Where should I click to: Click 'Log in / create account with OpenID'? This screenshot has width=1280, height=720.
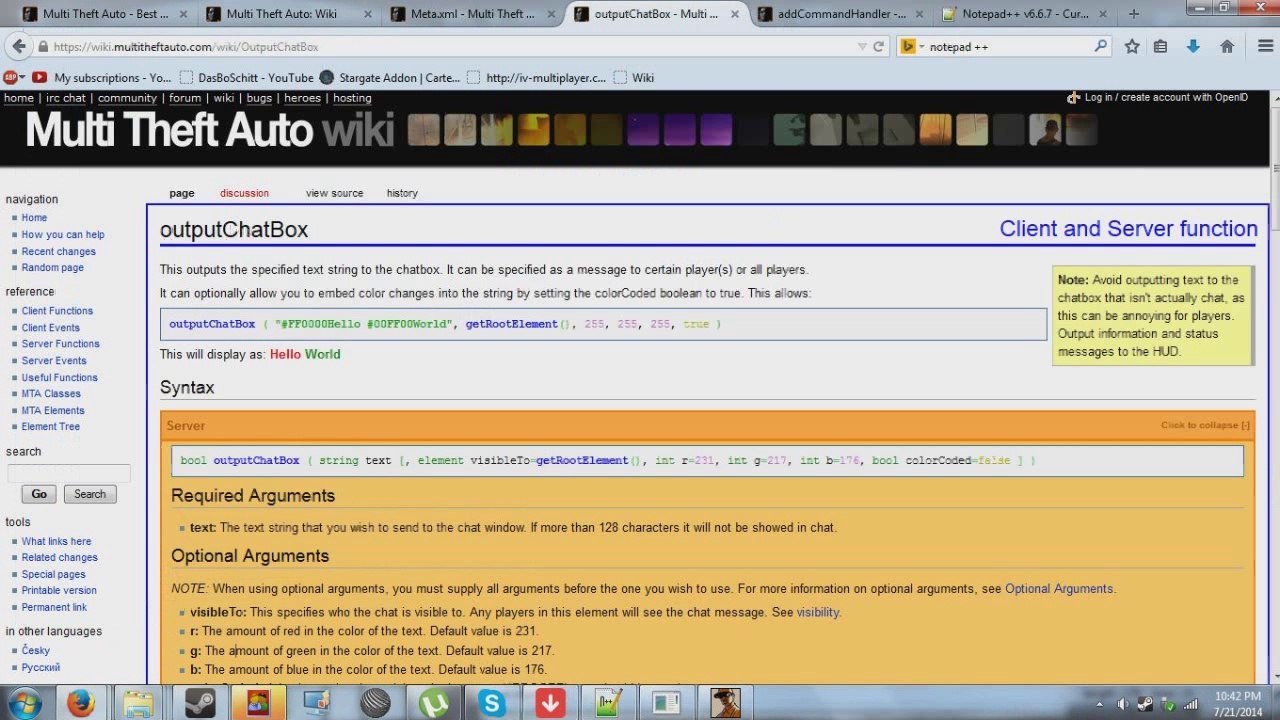(x=1166, y=97)
